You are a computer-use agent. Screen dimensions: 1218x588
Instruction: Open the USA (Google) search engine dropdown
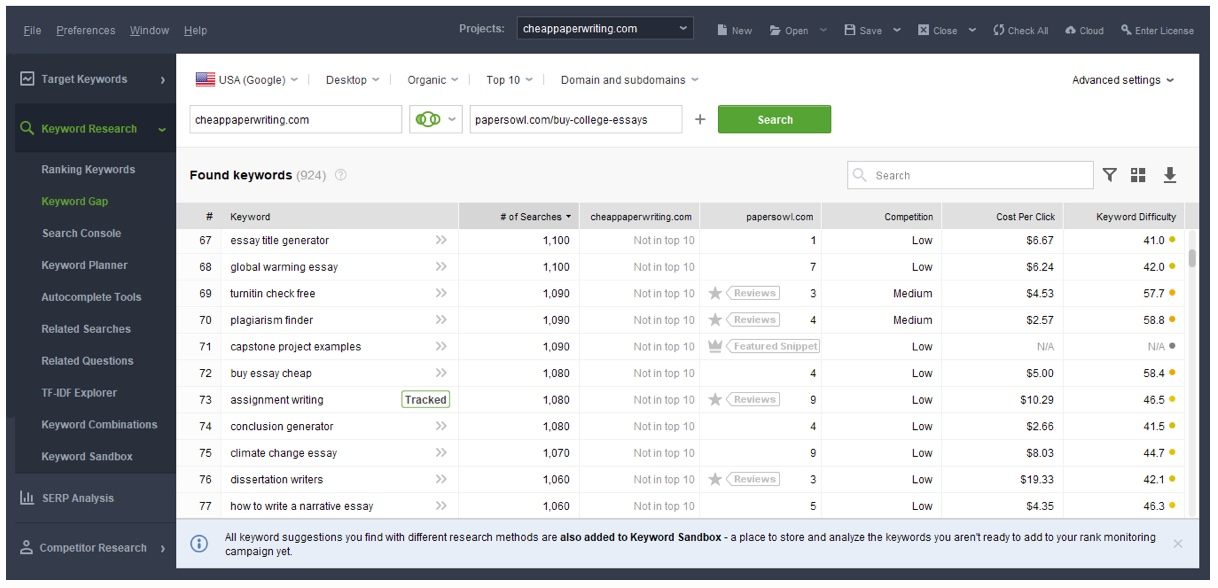coord(246,80)
